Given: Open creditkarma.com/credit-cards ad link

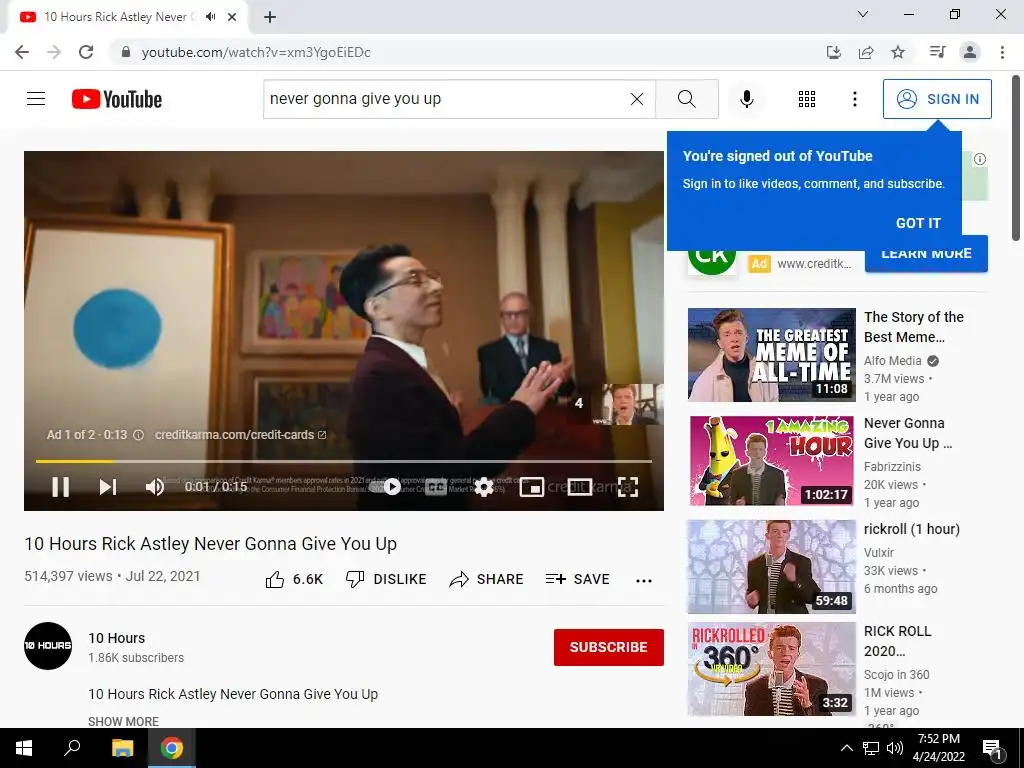Looking at the screenshot, I should click(x=240, y=435).
